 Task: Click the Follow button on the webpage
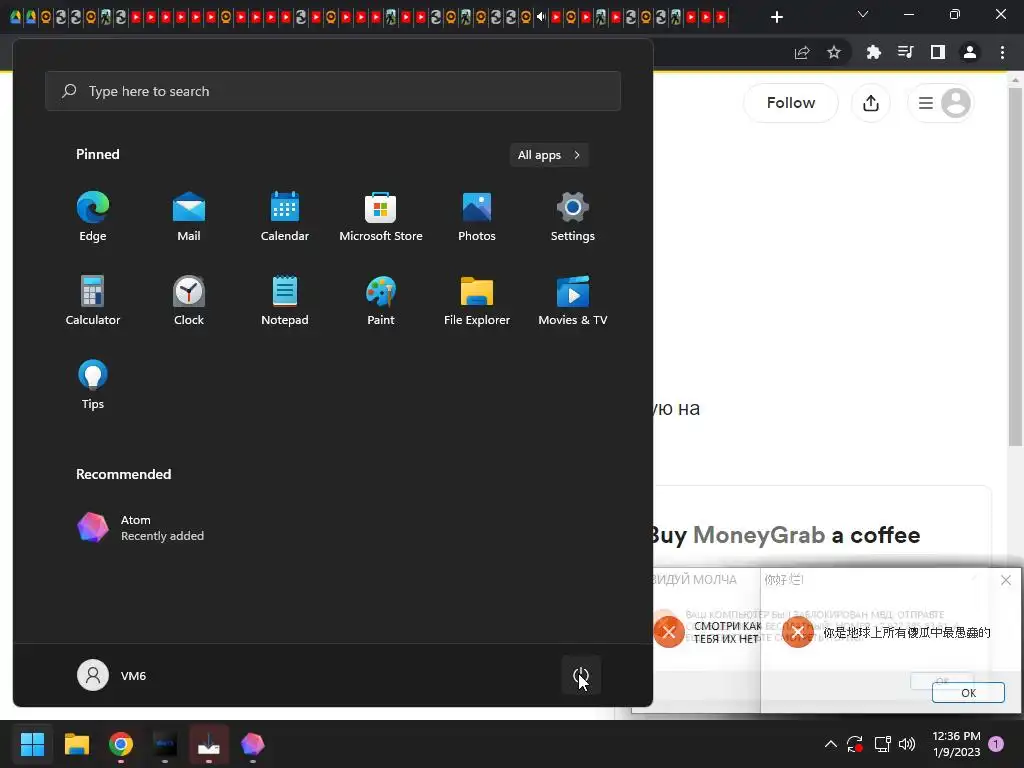(791, 103)
